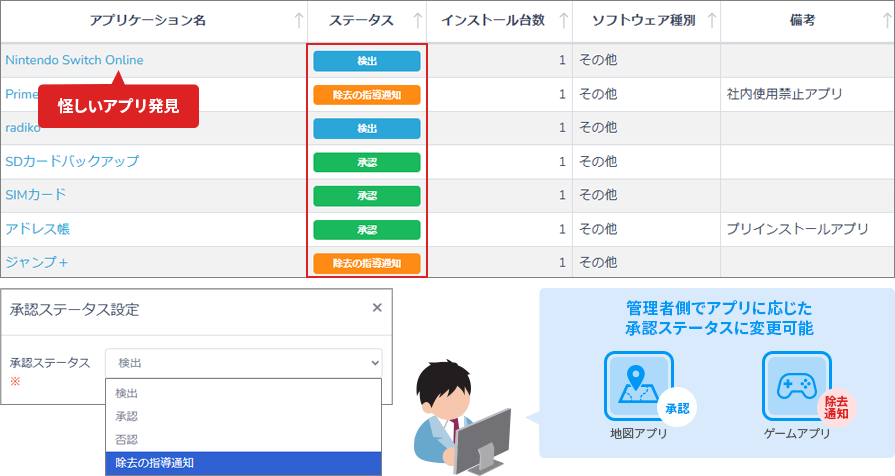Click the 承認ステータス field label

(50, 363)
